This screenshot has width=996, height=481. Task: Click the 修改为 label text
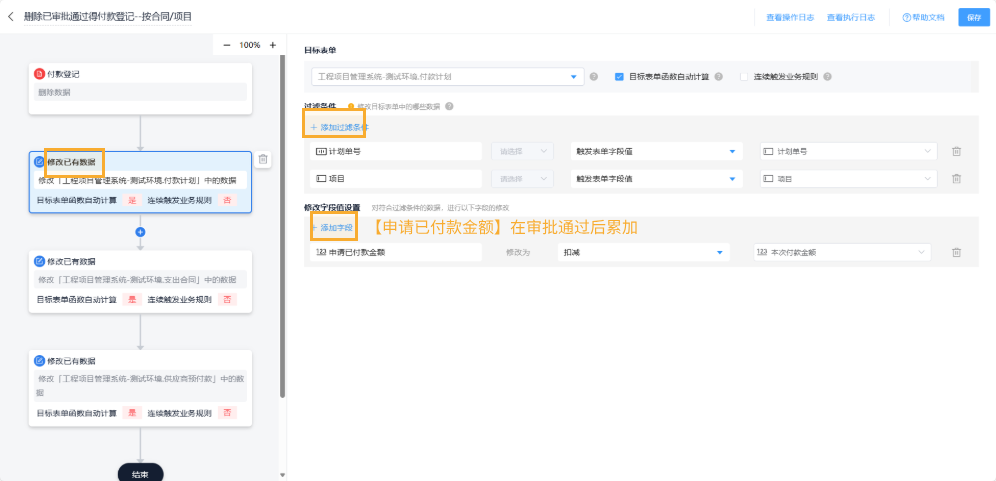pos(518,252)
